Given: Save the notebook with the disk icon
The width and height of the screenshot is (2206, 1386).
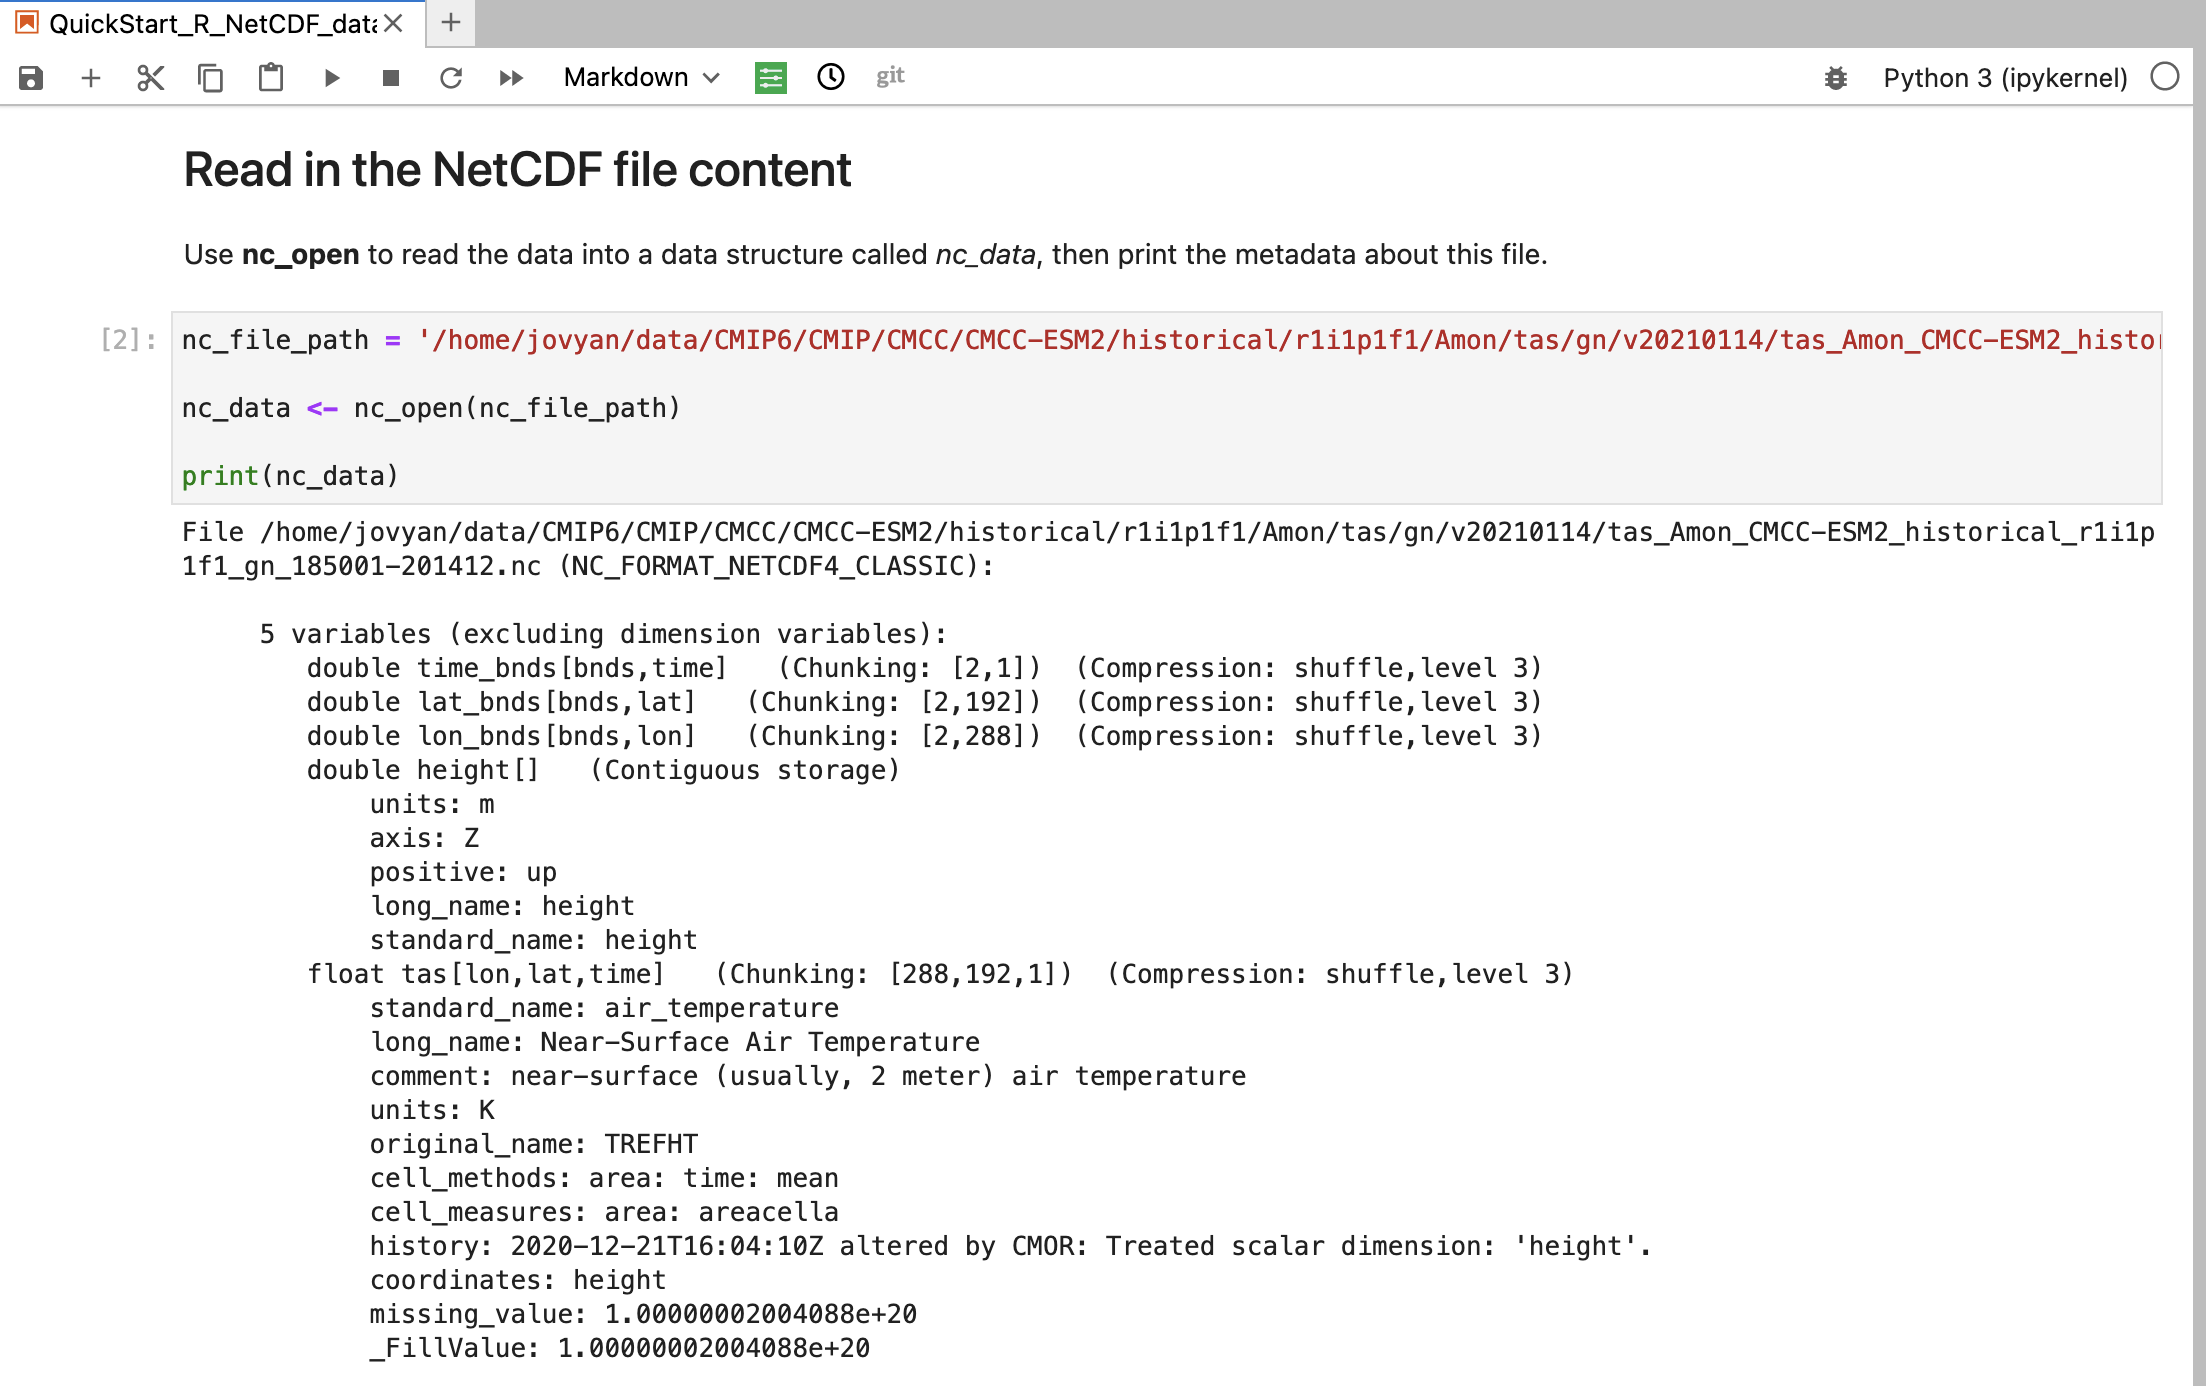Looking at the screenshot, I should click(x=31, y=77).
